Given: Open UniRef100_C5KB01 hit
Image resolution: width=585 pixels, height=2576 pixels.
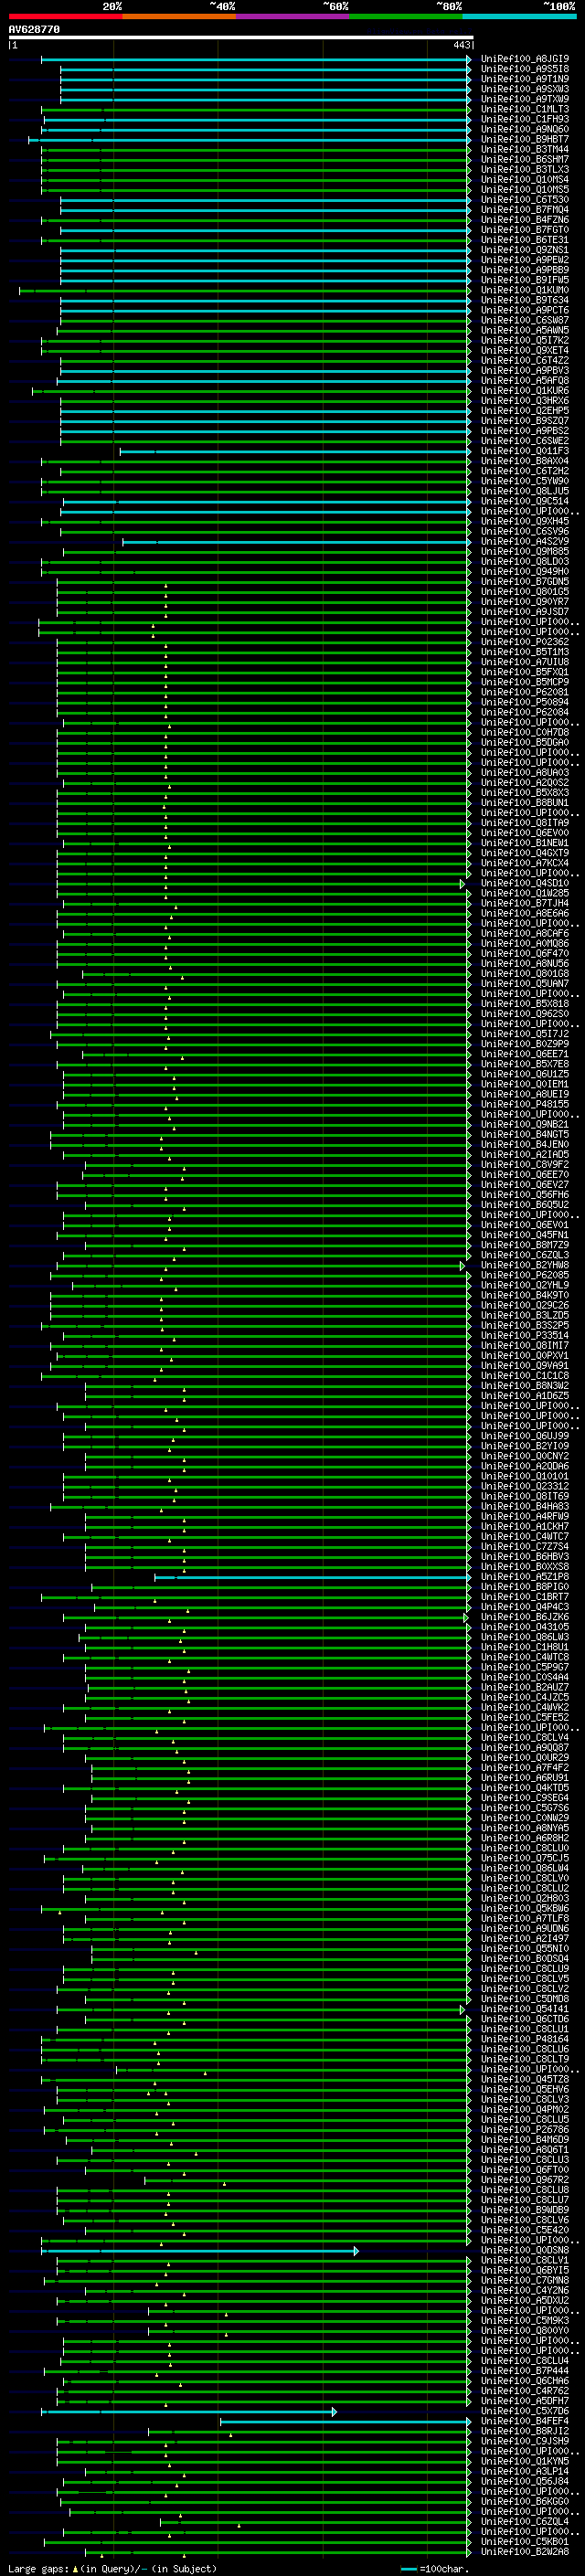Looking at the screenshot, I should click(x=525, y=2541).
